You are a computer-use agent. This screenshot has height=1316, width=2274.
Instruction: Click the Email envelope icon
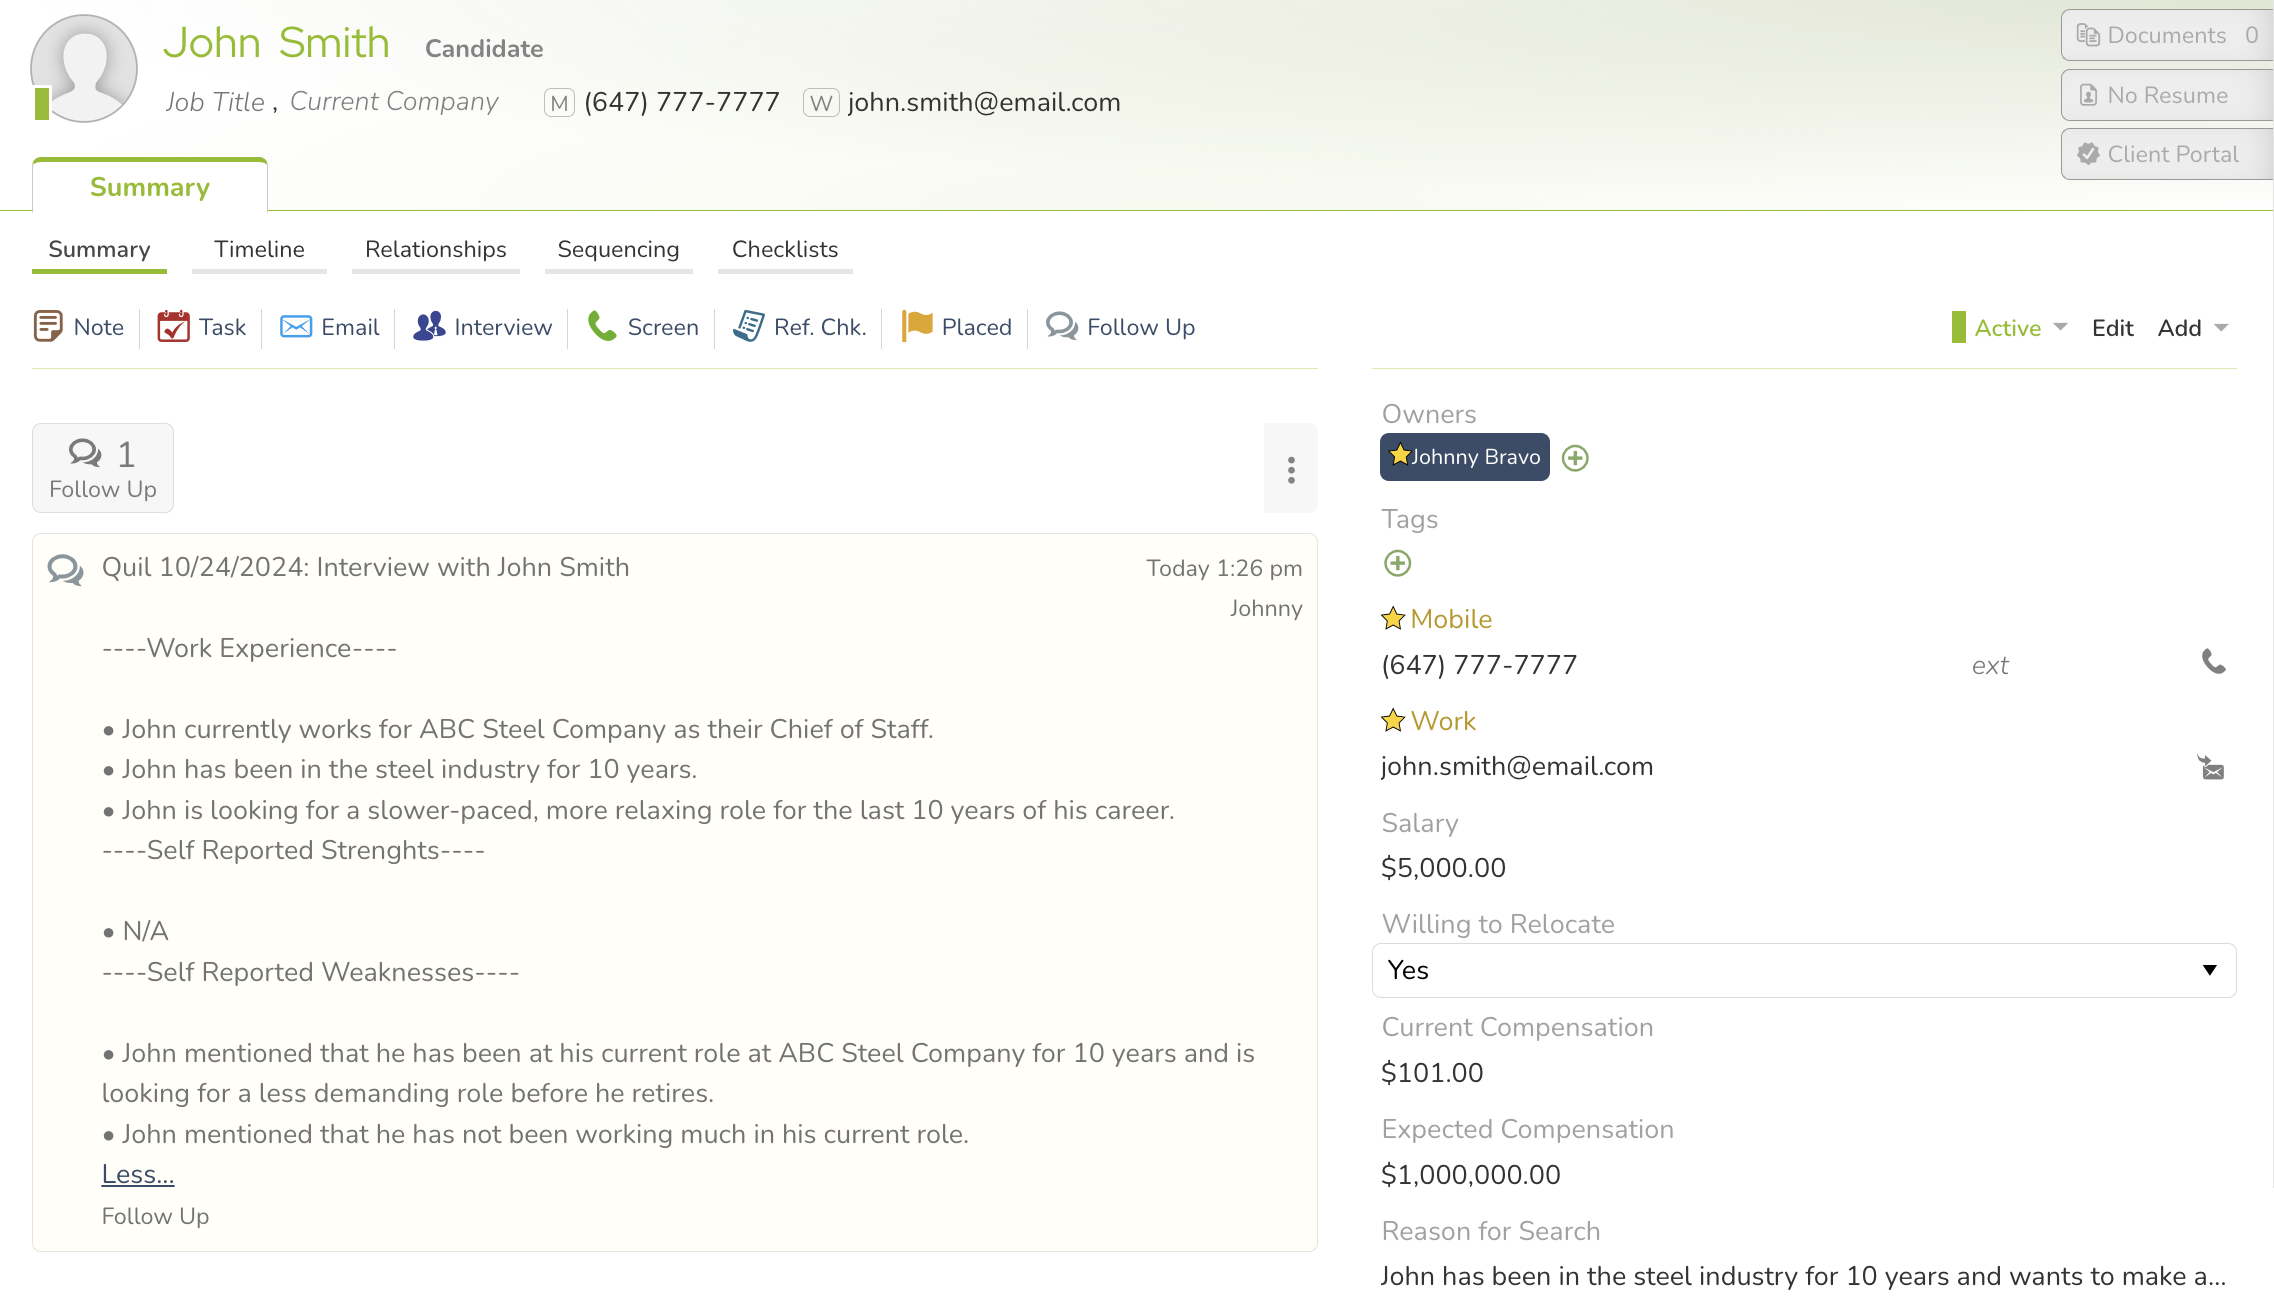pyautogui.click(x=296, y=327)
